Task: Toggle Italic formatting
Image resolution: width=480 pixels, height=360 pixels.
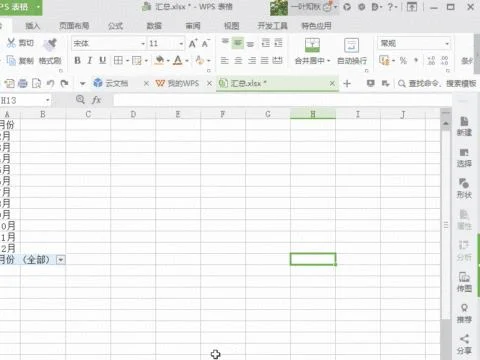Action: (x=89, y=60)
